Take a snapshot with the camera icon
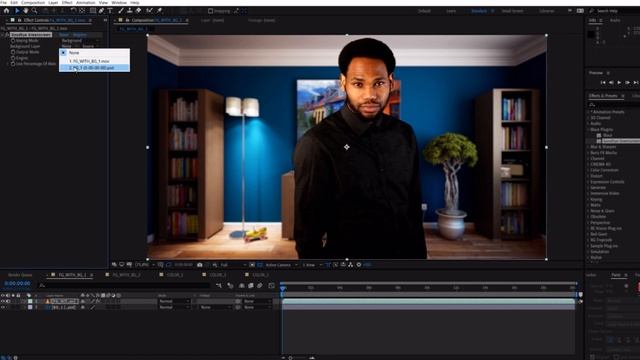This screenshot has height=360, width=640. coord(200,265)
